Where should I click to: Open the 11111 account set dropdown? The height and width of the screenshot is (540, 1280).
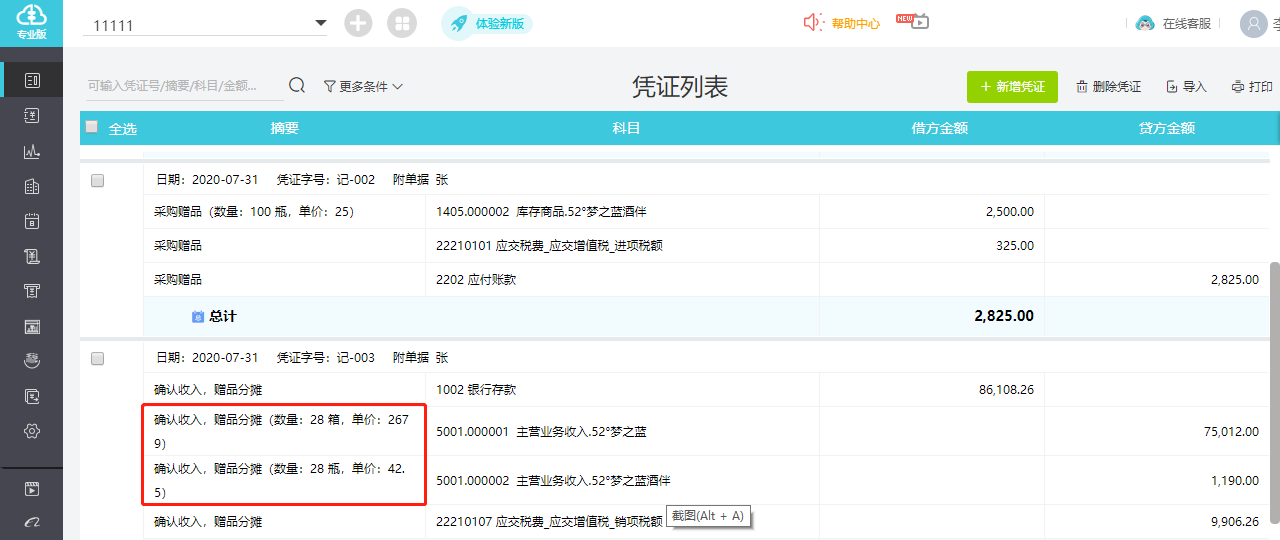208,24
